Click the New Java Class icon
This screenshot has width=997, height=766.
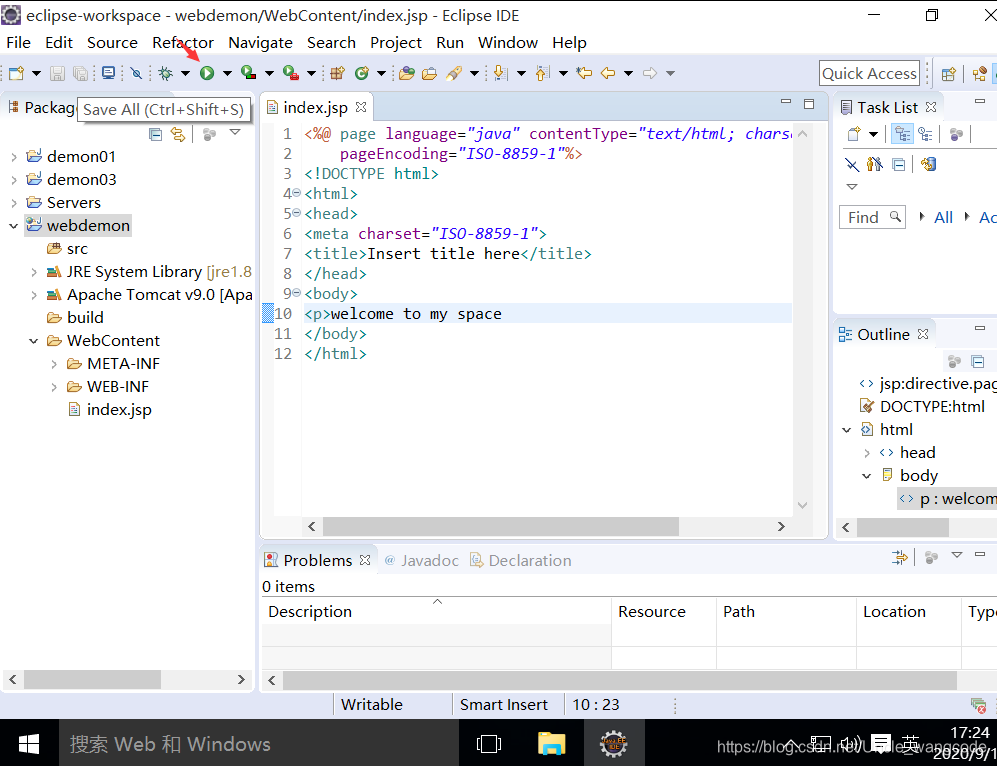[x=362, y=73]
